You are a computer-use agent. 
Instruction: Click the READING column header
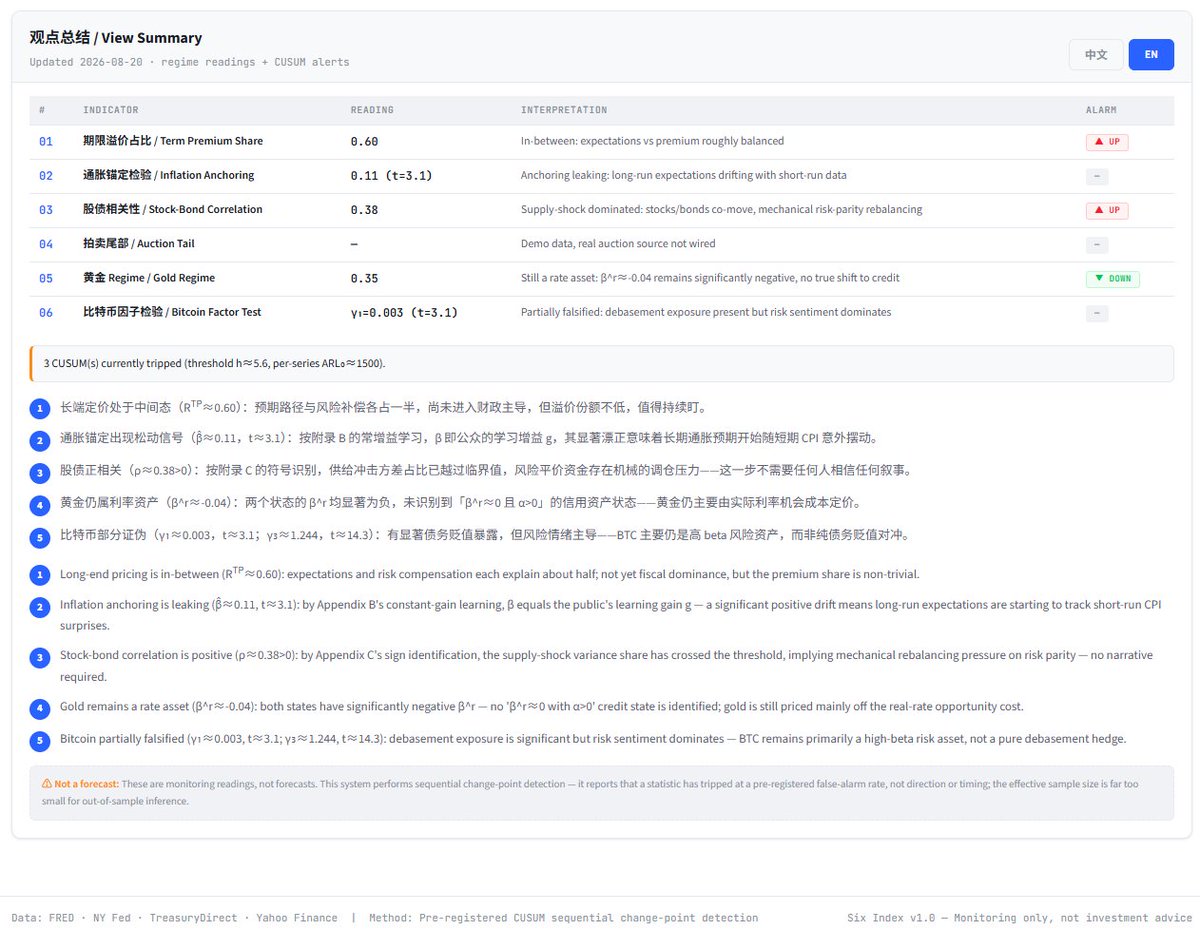[x=372, y=110]
